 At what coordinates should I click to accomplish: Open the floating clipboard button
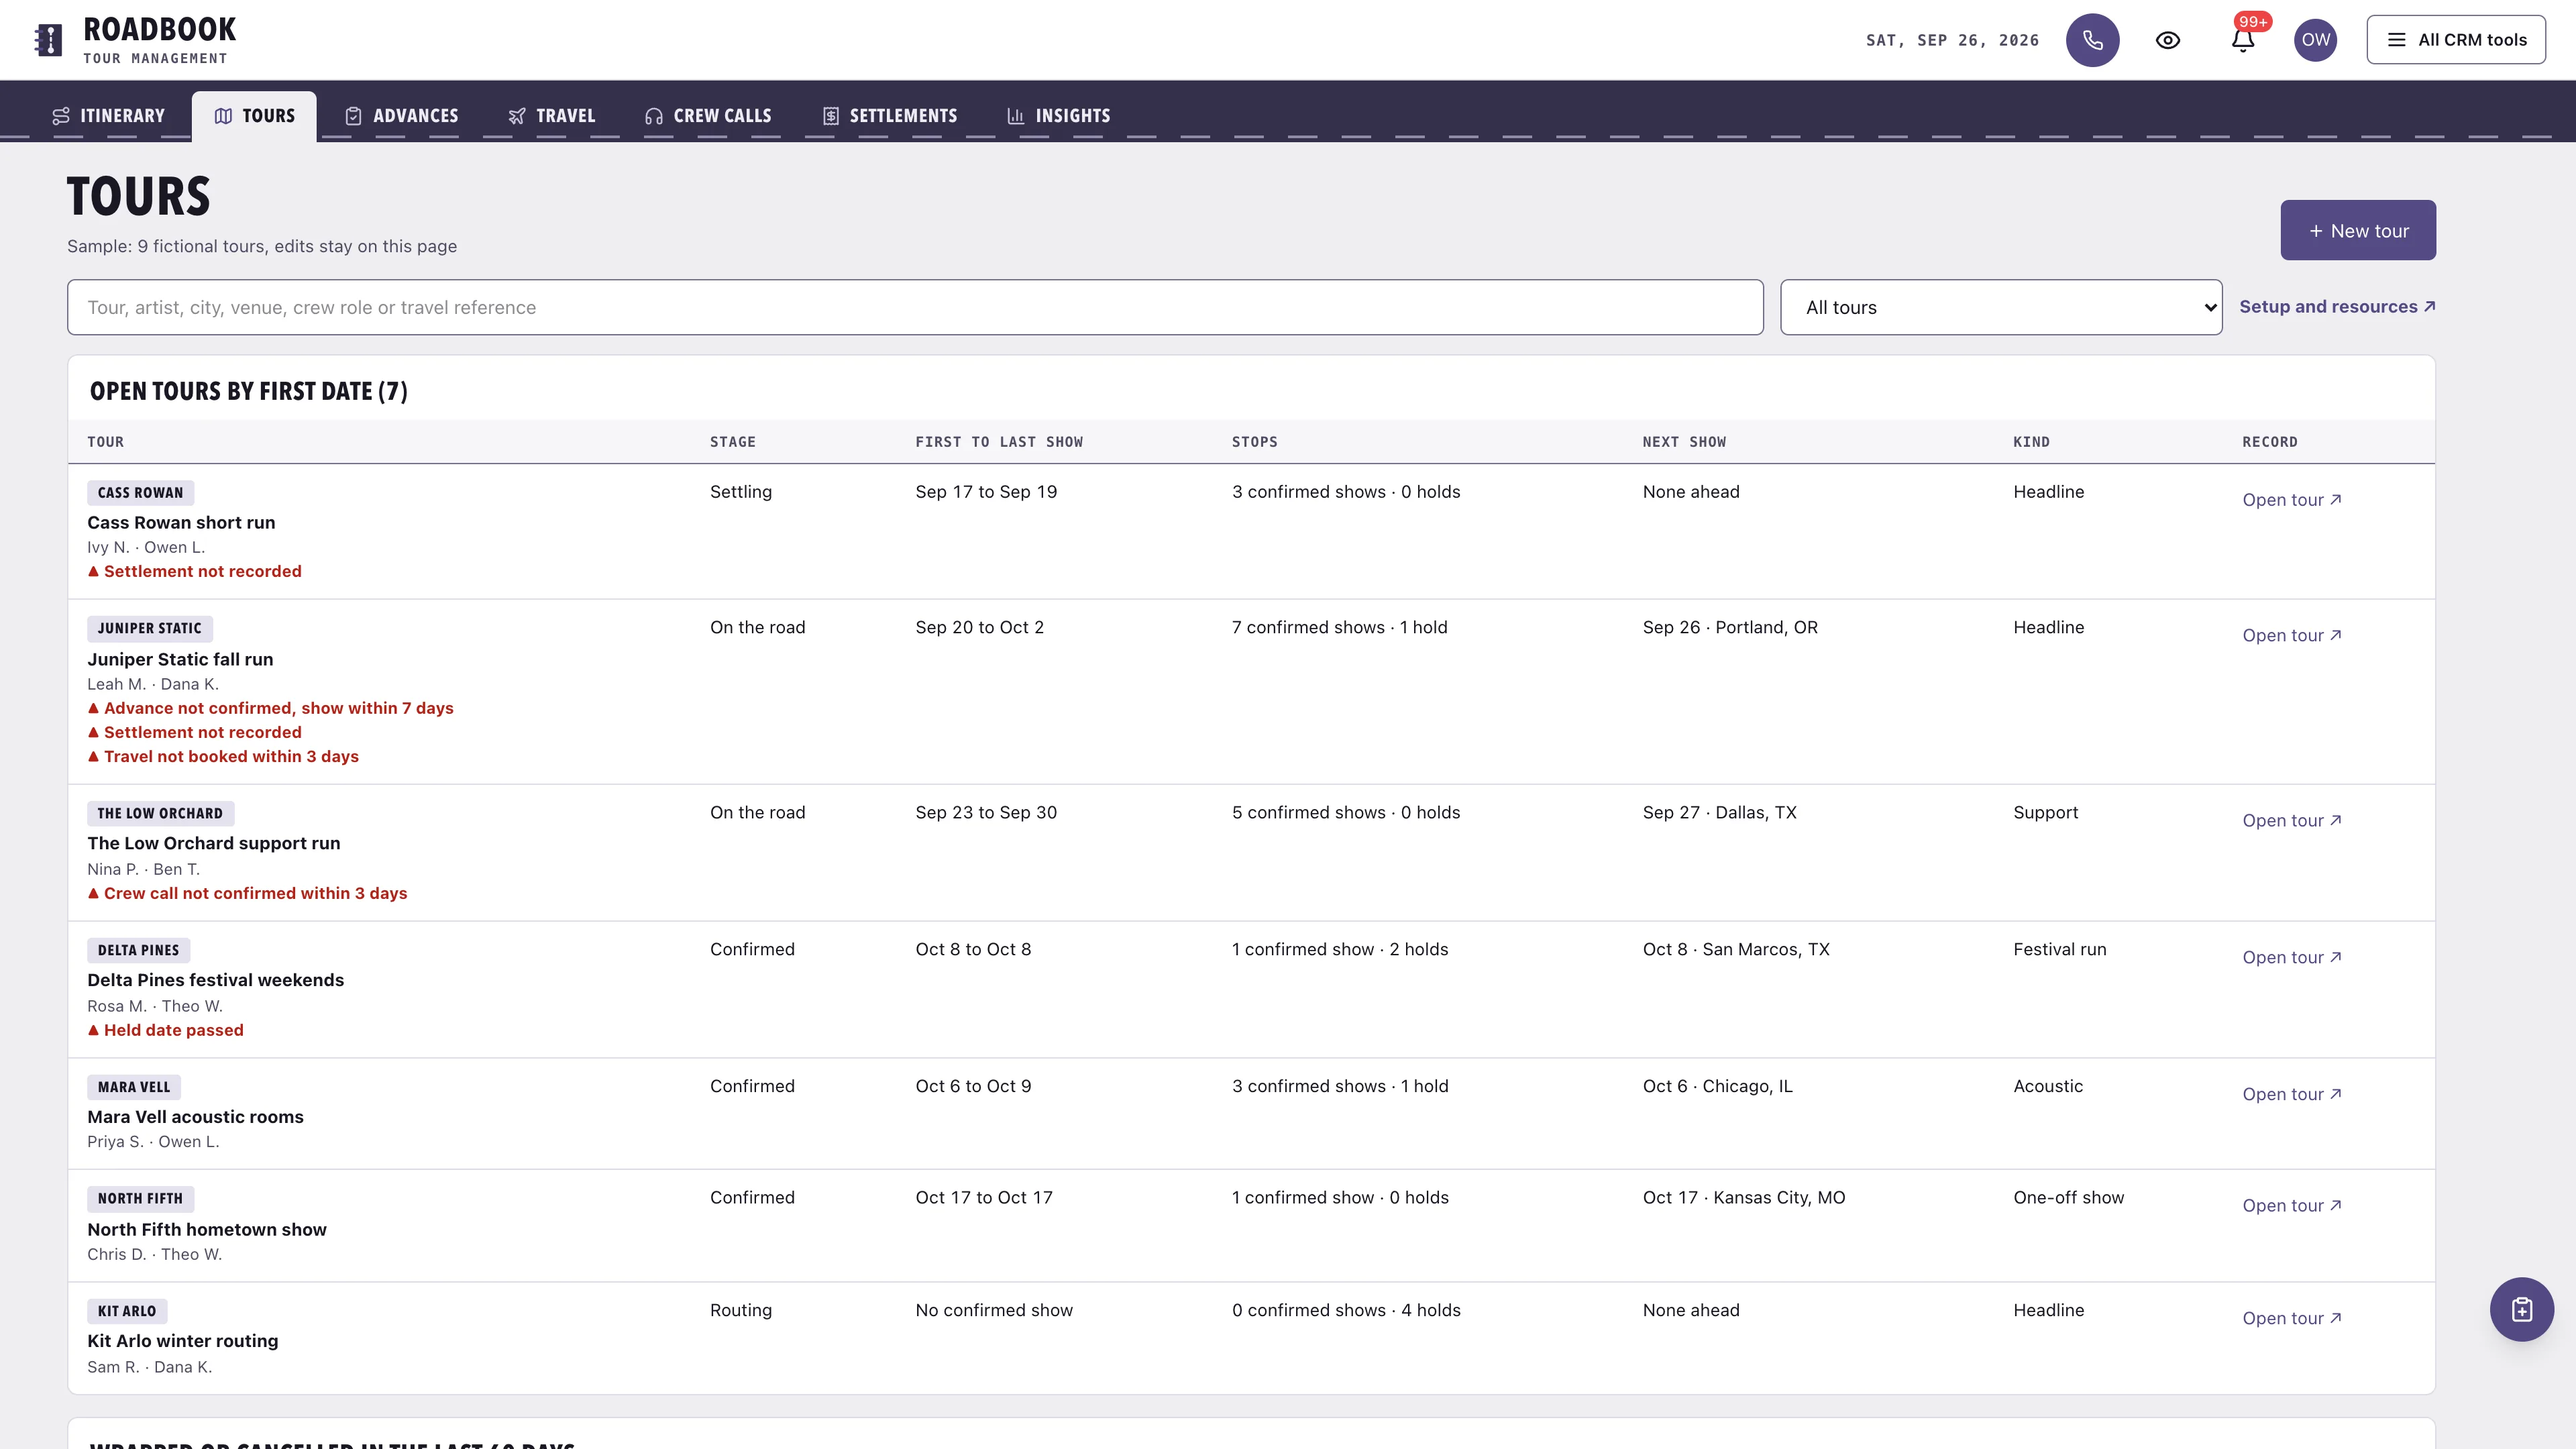coord(2521,1309)
